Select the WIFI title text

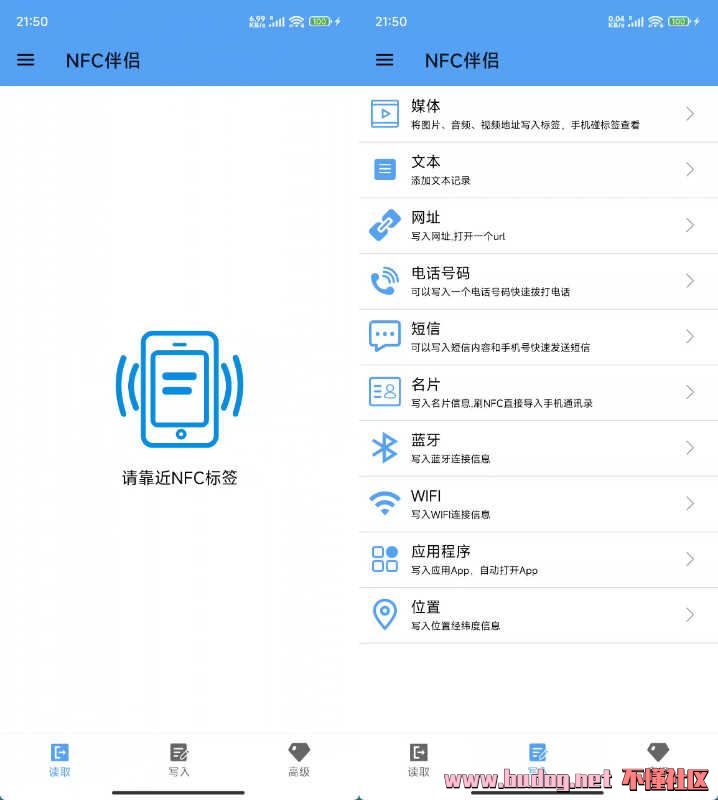(x=426, y=495)
